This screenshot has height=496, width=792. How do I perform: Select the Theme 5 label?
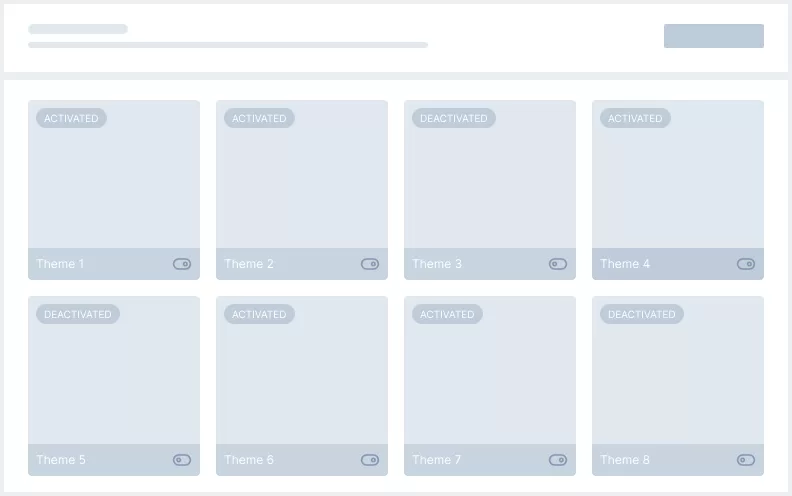click(61, 460)
